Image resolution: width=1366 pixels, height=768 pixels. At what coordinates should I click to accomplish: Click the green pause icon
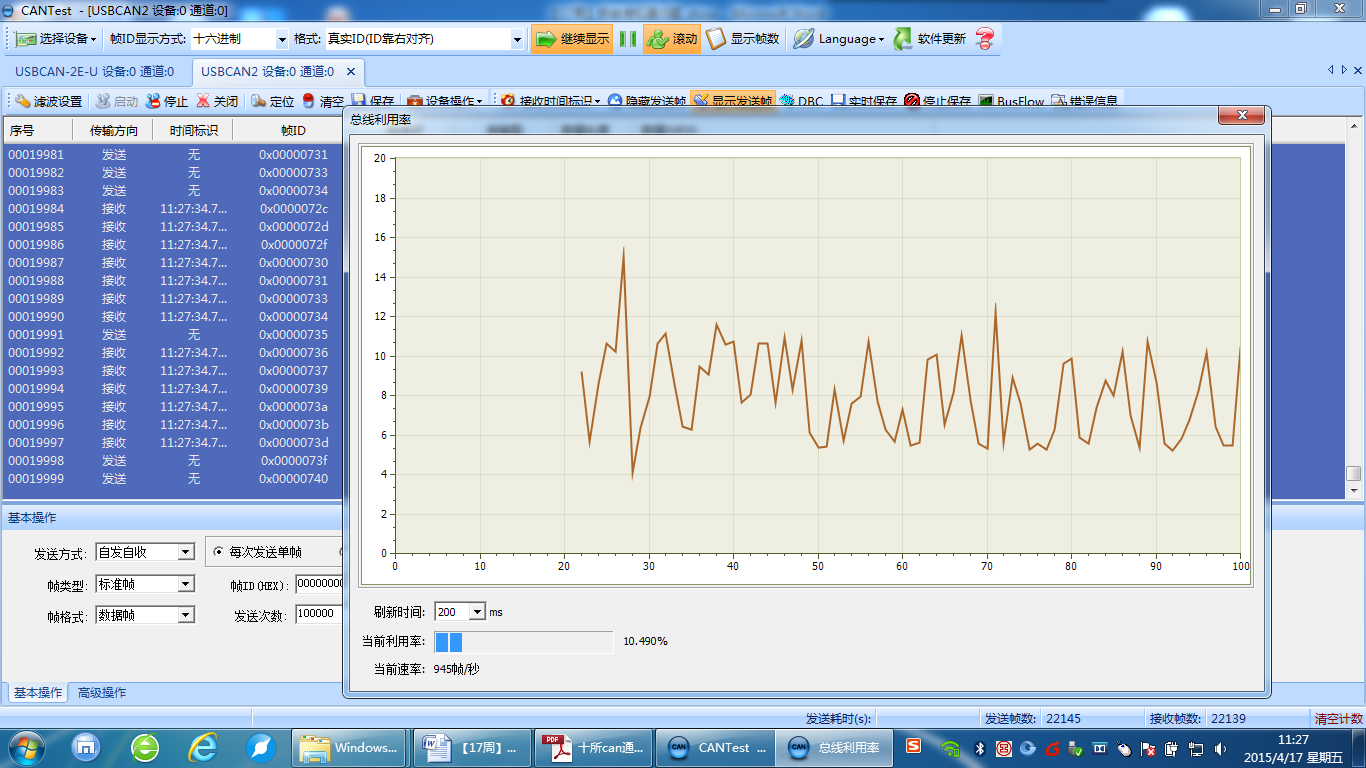click(x=628, y=39)
